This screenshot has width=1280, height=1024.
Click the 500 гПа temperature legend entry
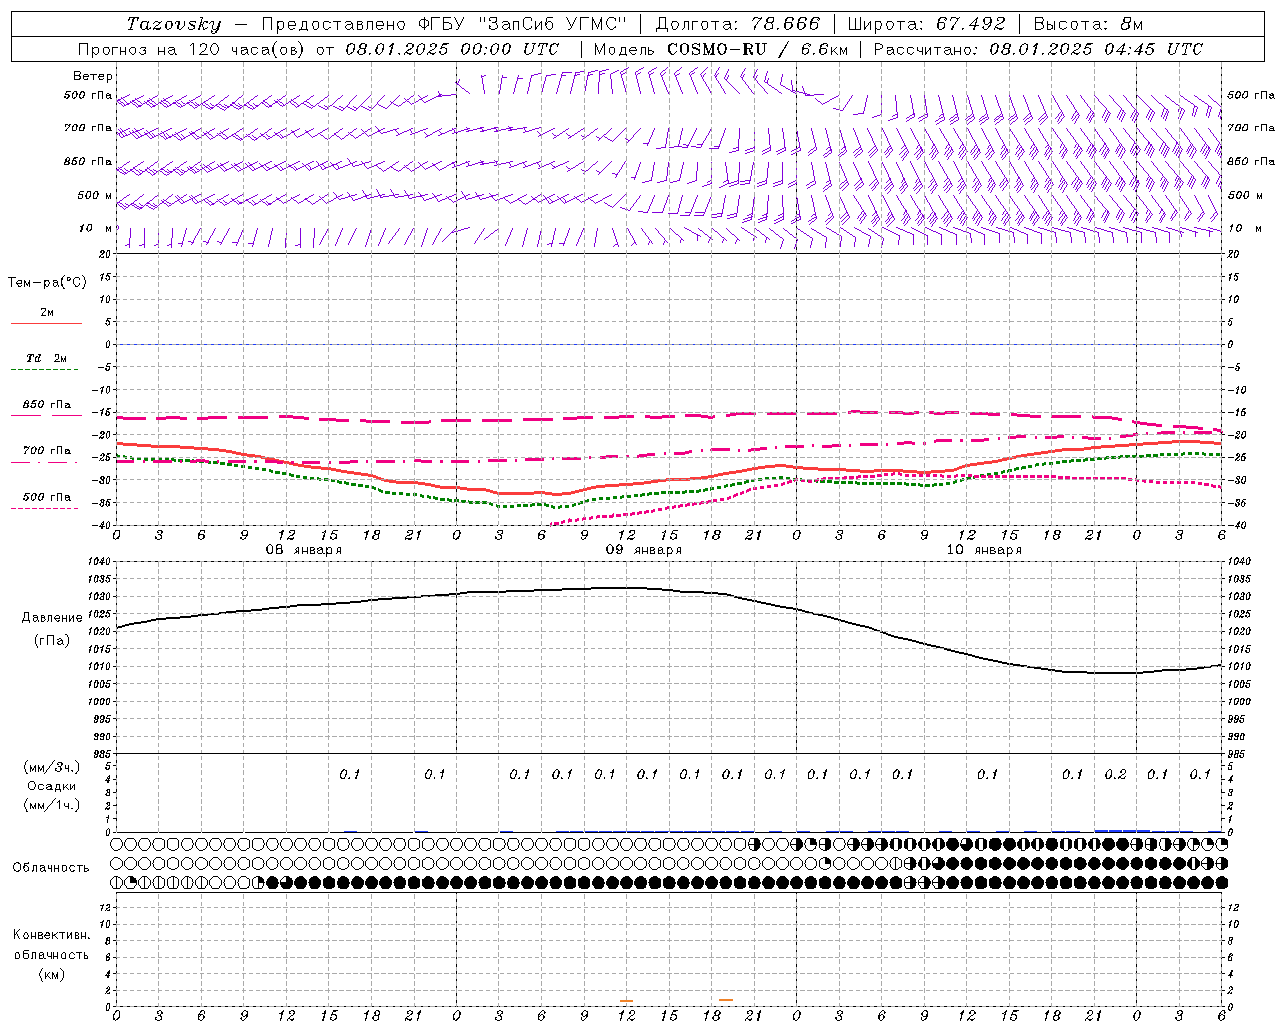[x=47, y=497]
